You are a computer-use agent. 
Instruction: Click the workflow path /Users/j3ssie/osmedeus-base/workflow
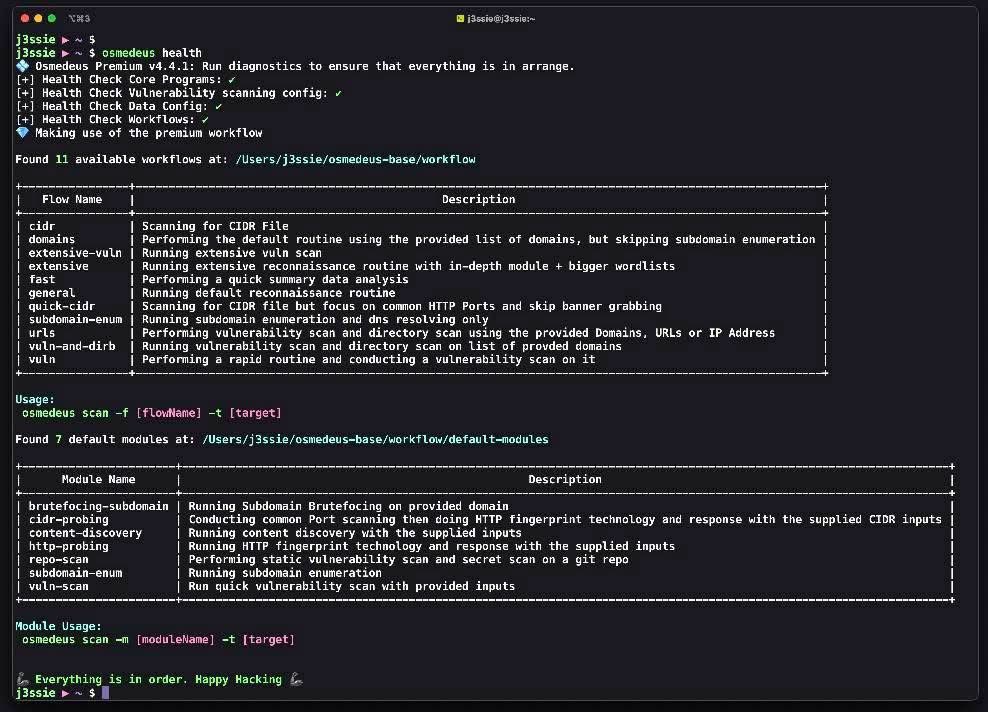click(x=355, y=159)
